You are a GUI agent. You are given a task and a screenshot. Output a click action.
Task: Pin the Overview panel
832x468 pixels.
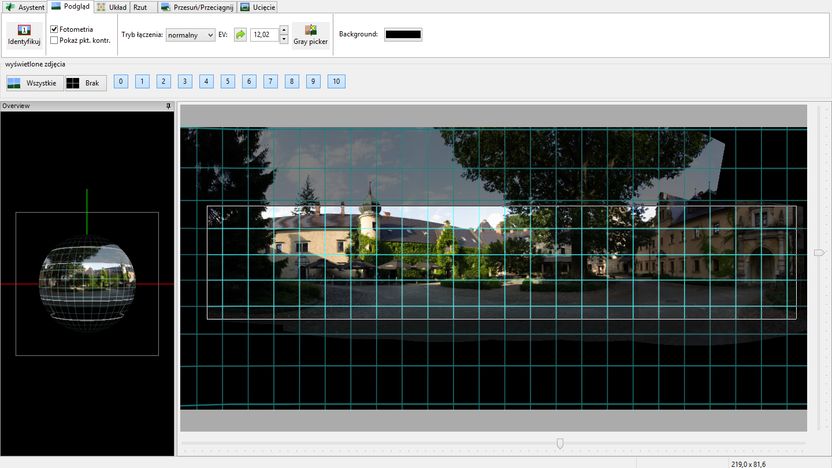pos(169,106)
